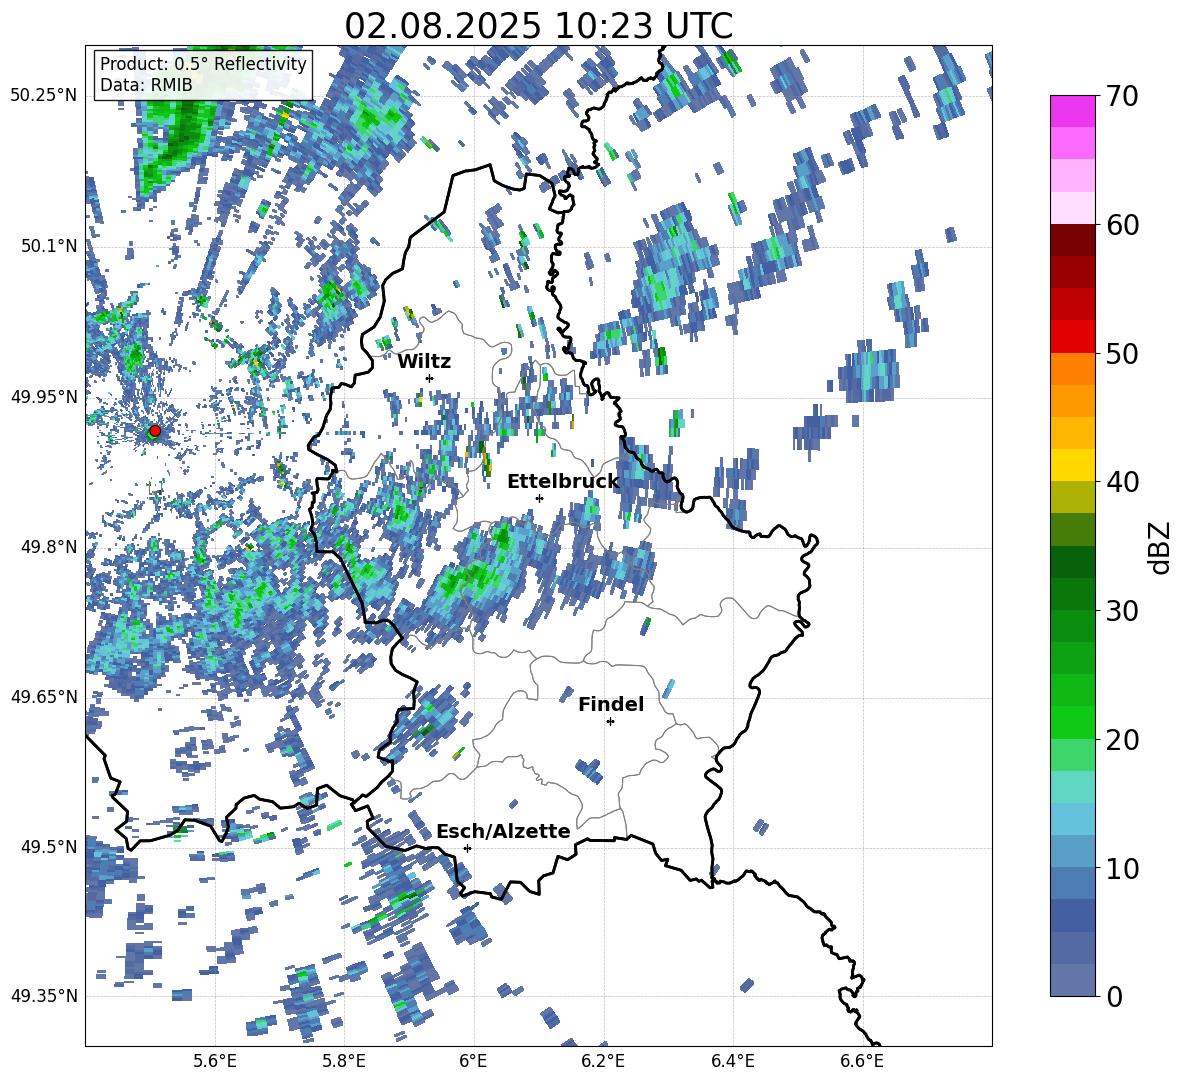The height and width of the screenshot is (1081, 1184).
Task: Click the 49.95°N latitude label
Action: click(44, 397)
